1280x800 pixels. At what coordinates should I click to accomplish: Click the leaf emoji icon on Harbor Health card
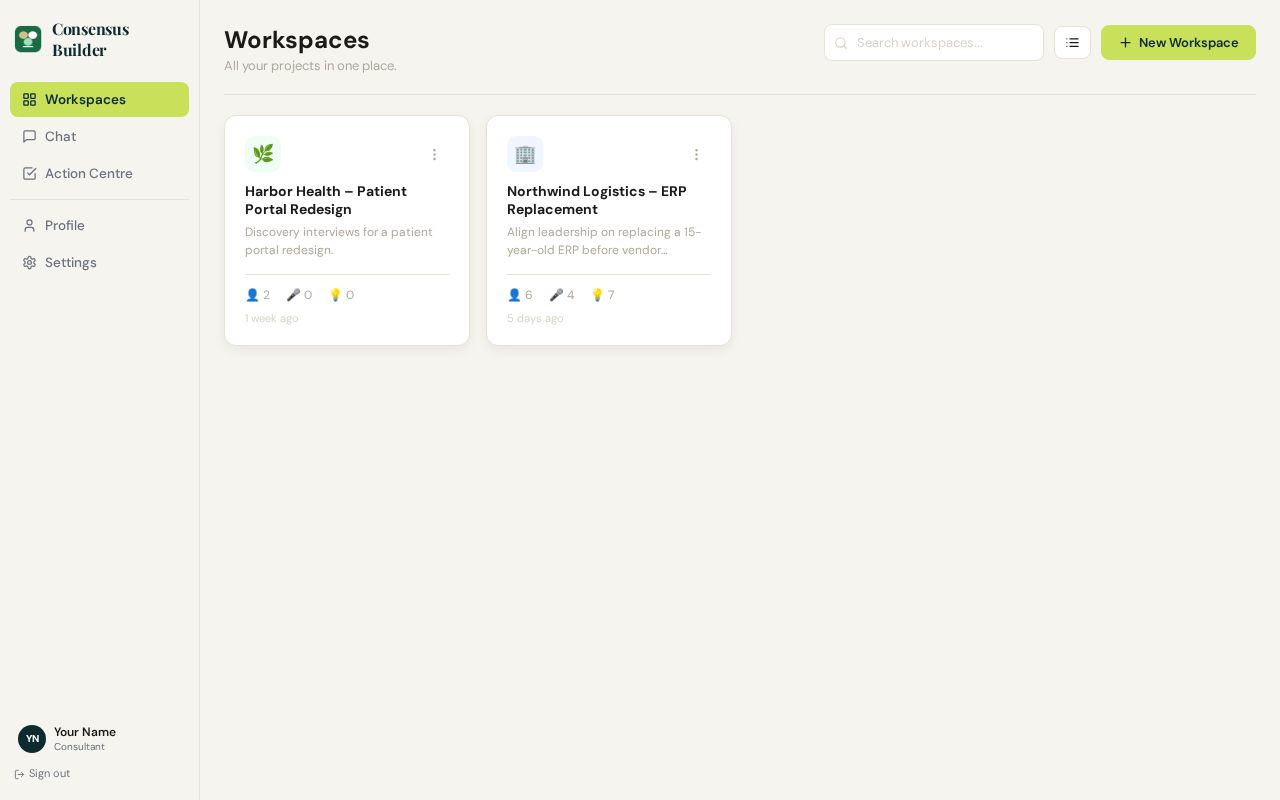(x=263, y=154)
